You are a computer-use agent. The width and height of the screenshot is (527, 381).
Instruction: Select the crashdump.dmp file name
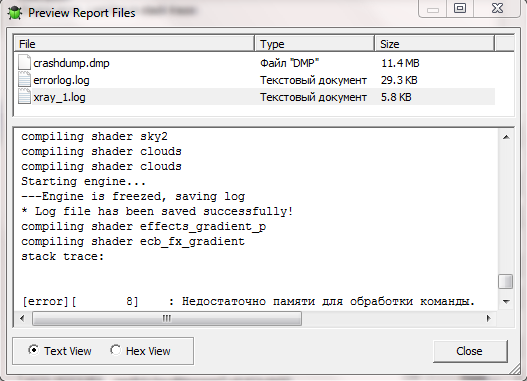(71, 63)
